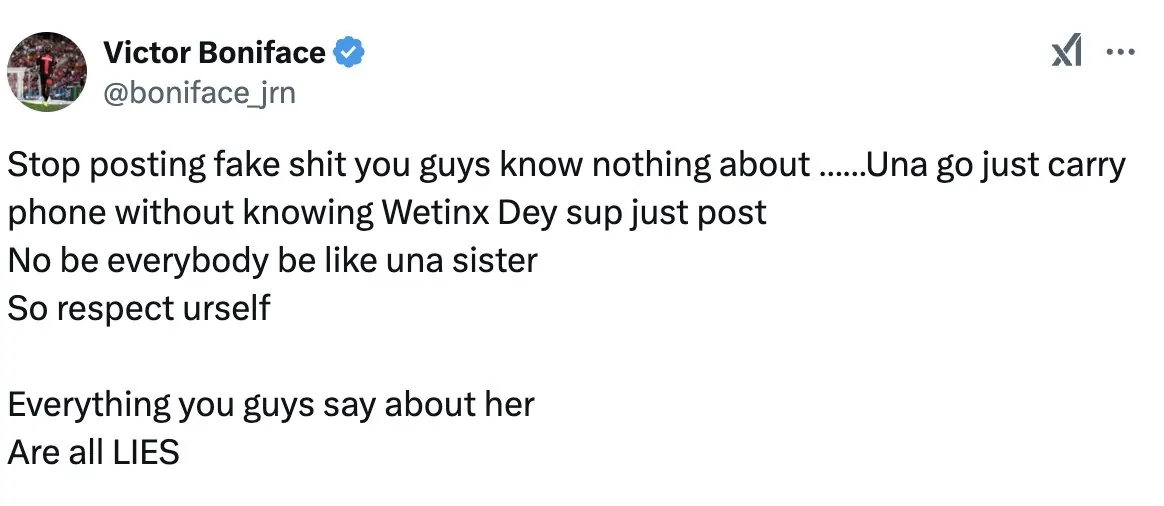Click the "So respect urself" line
The height and width of the screenshot is (506, 1164).
(139, 308)
